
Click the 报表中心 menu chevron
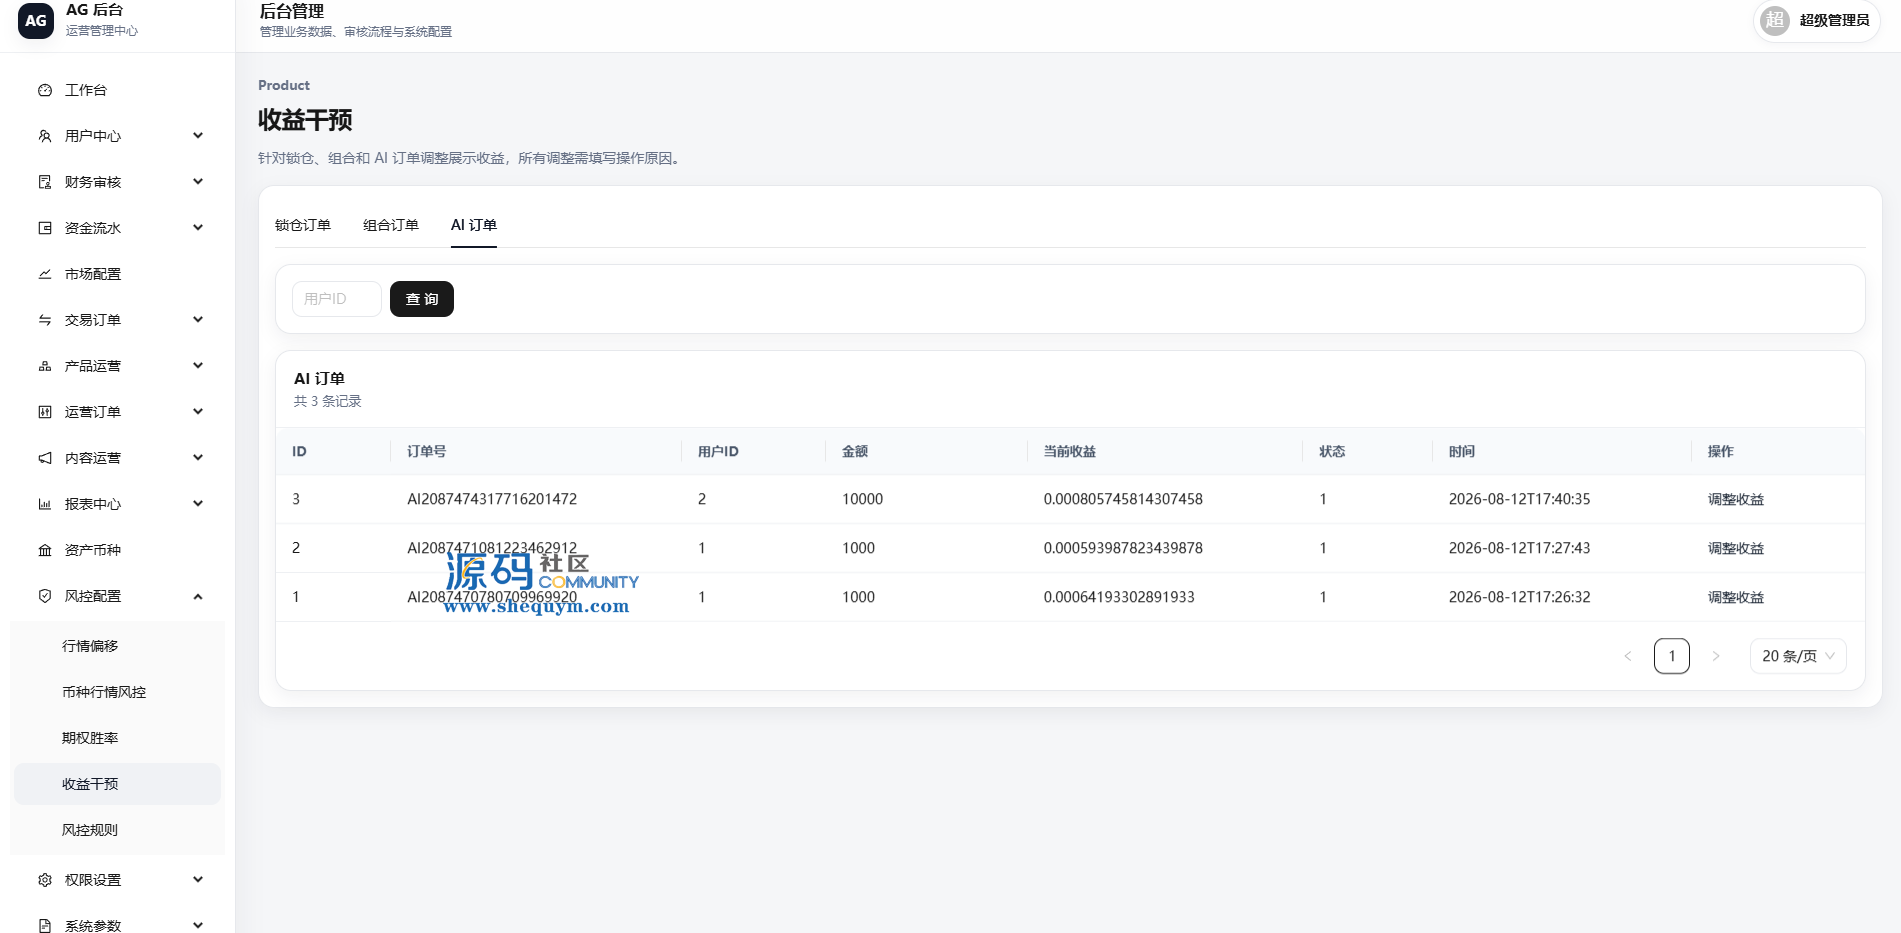(x=198, y=504)
